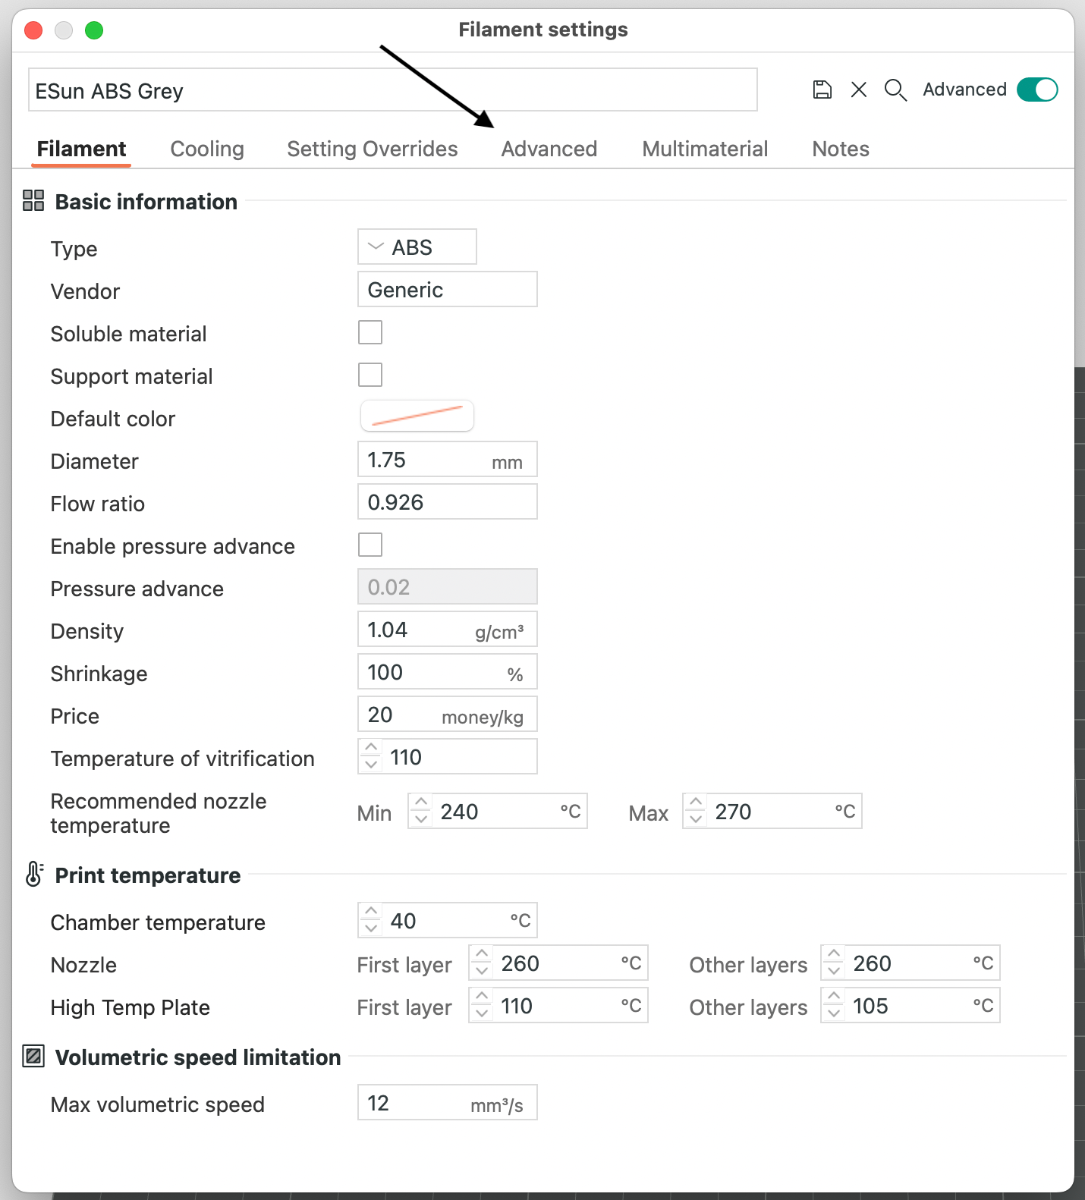Toggle the Advanced mode switch
Image resolution: width=1085 pixels, height=1200 pixels.
(1037, 90)
